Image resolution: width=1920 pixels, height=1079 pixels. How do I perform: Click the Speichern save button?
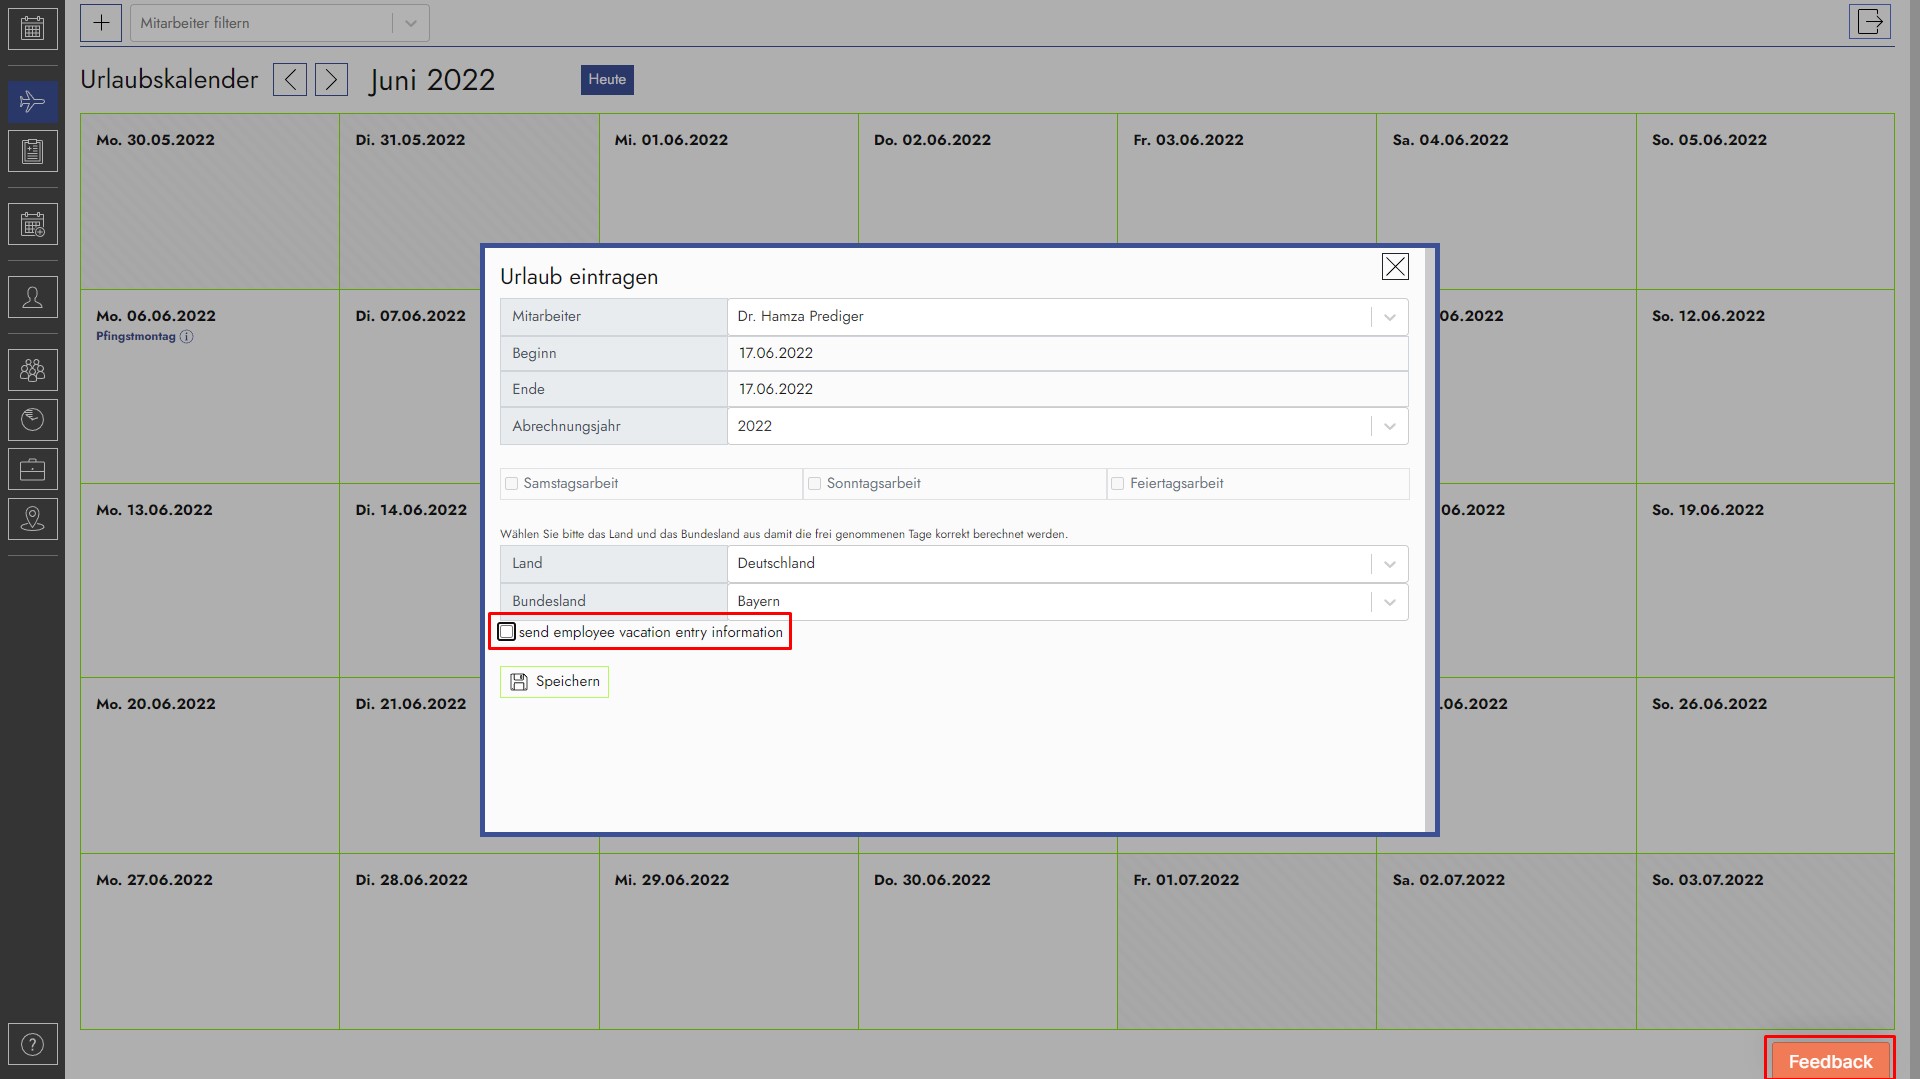554,682
